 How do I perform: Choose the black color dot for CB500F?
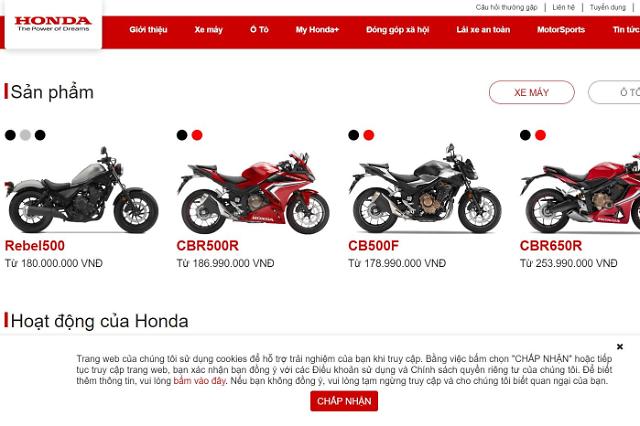pos(354,135)
